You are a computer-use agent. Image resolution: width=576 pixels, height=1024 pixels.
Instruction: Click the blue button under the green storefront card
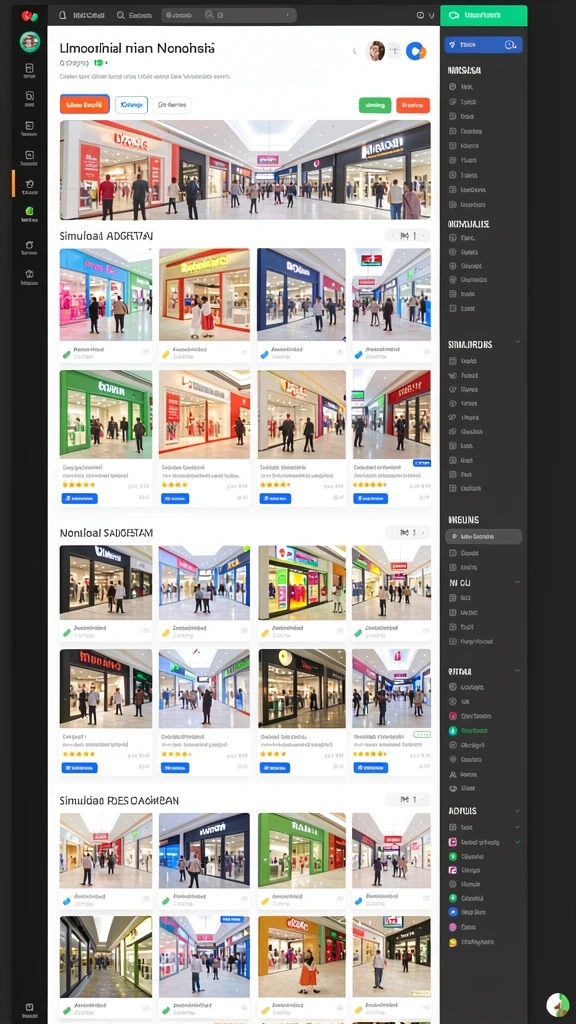click(80, 498)
